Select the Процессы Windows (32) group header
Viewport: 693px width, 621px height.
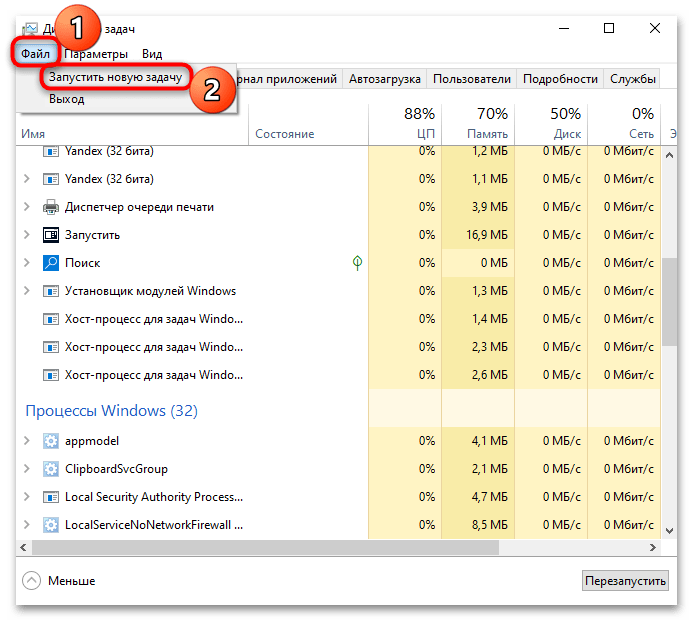111,411
